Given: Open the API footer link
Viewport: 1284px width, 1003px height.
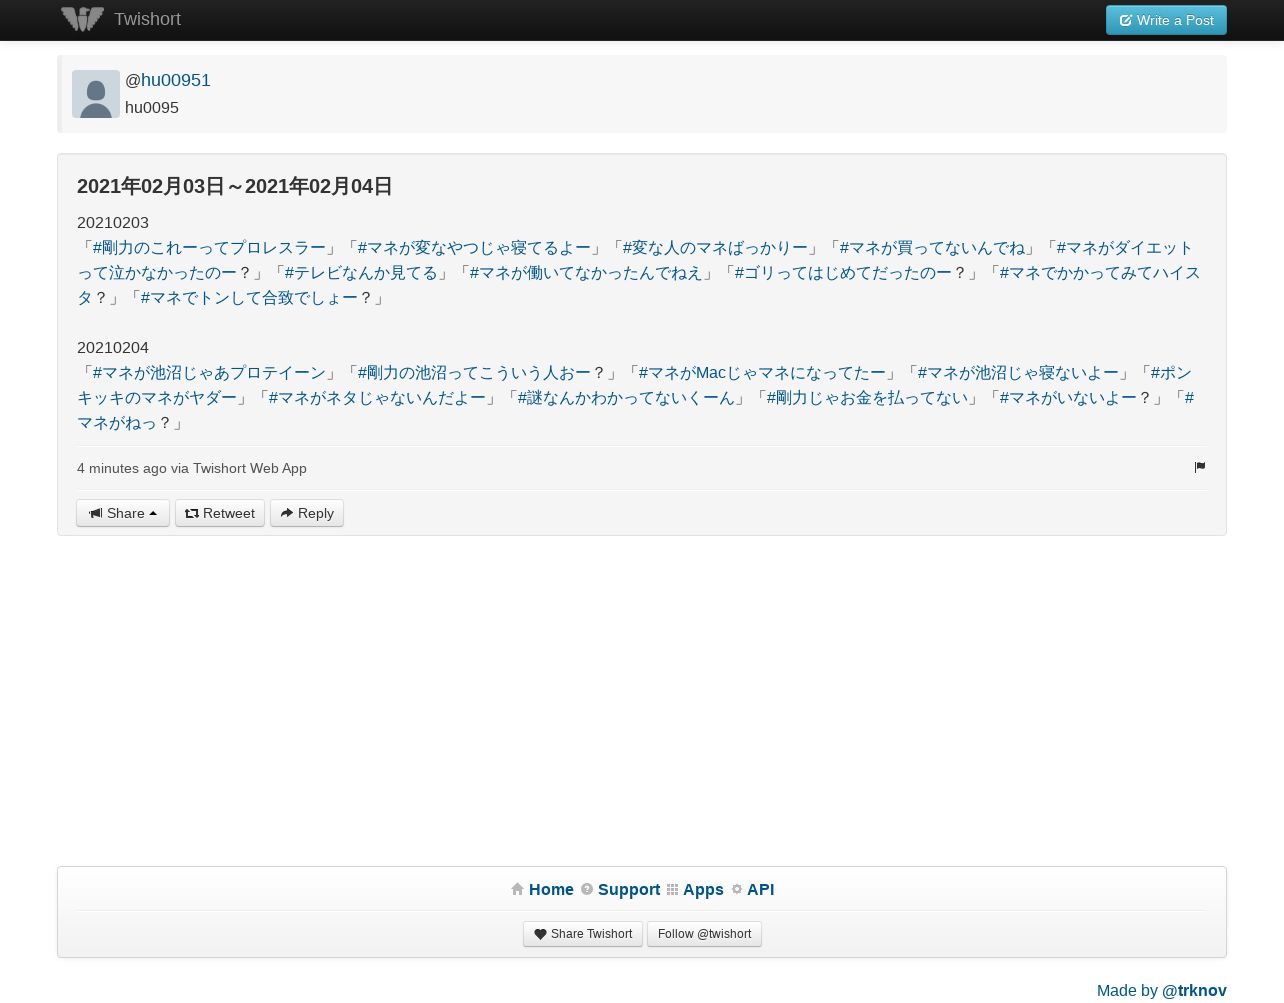Looking at the screenshot, I should tap(760, 889).
